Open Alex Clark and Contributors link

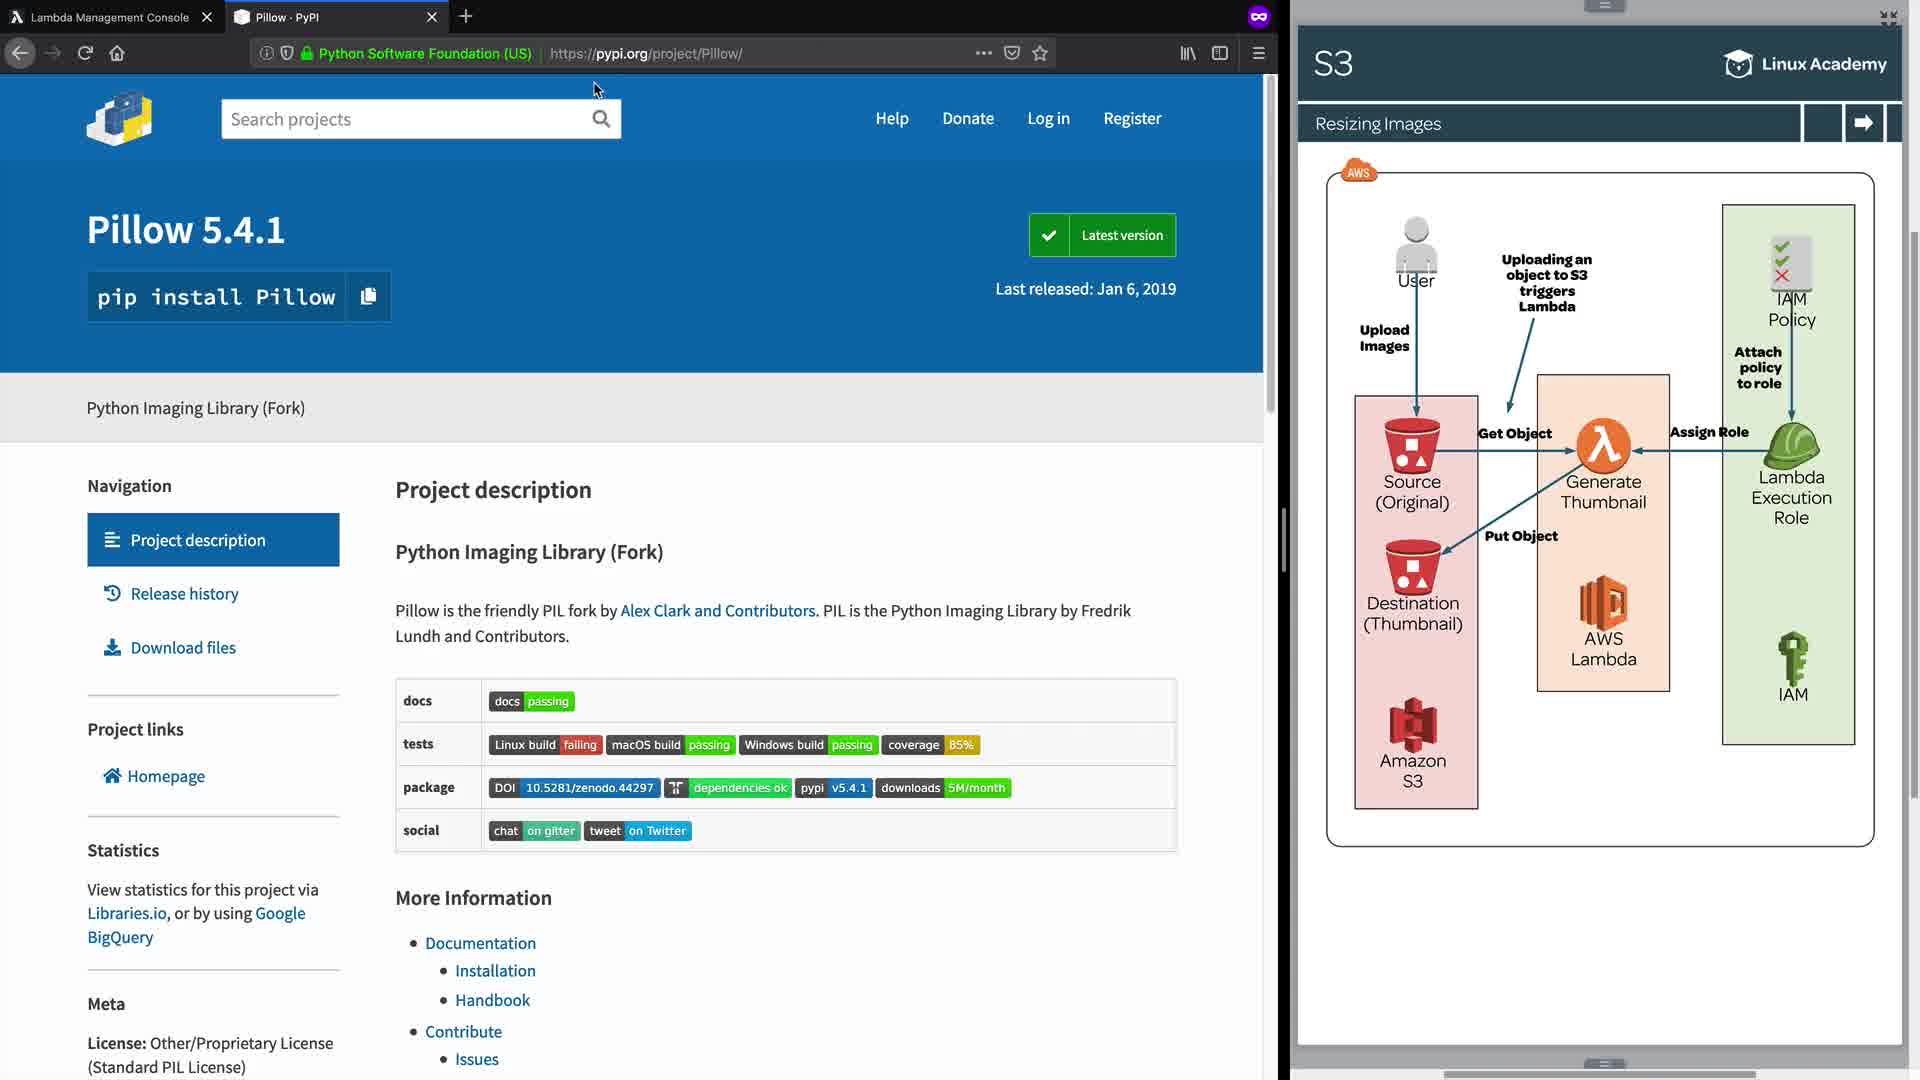tap(717, 611)
